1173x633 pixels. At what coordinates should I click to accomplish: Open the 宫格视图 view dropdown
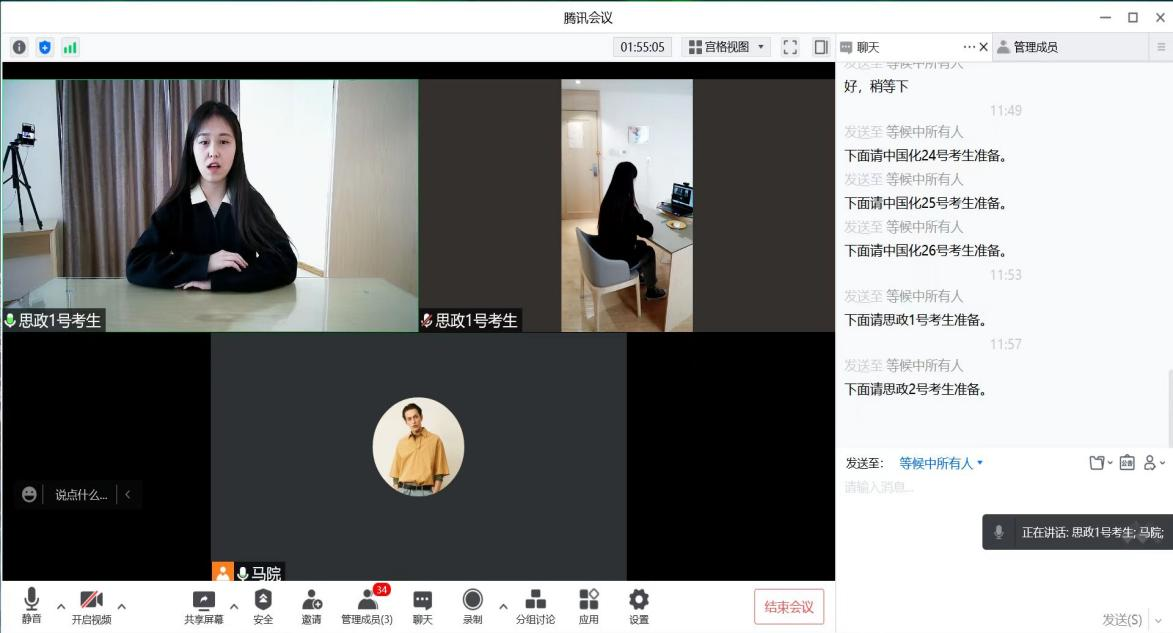pos(726,47)
